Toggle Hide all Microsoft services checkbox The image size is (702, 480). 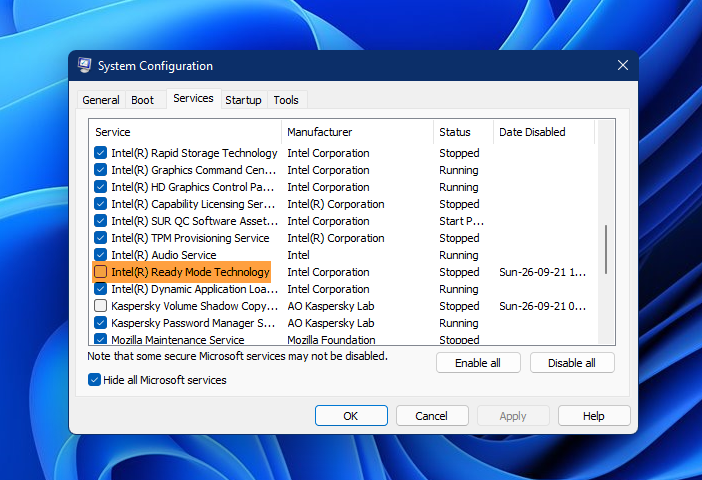click(x=95, y=380)
